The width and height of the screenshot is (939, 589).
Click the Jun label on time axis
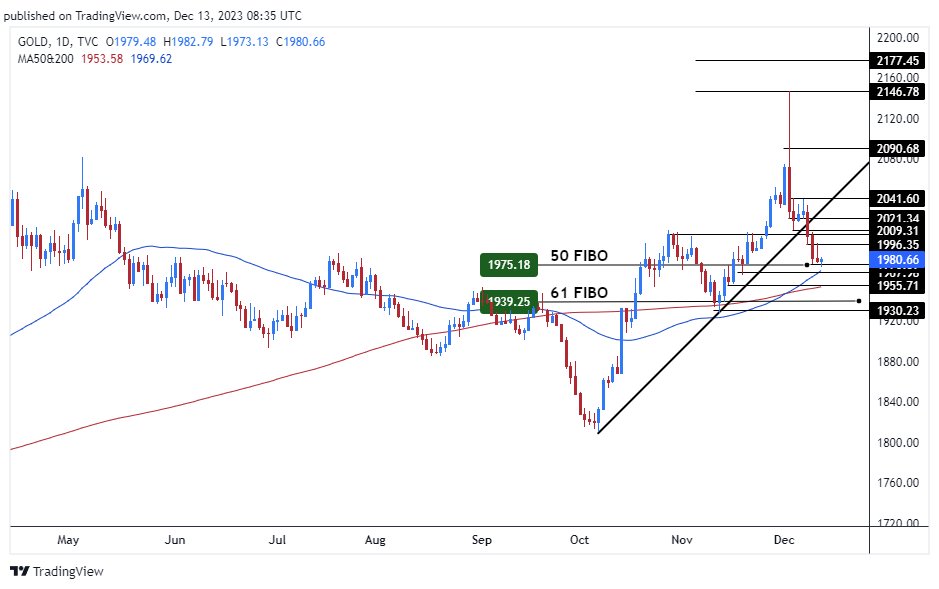(175, 540)
